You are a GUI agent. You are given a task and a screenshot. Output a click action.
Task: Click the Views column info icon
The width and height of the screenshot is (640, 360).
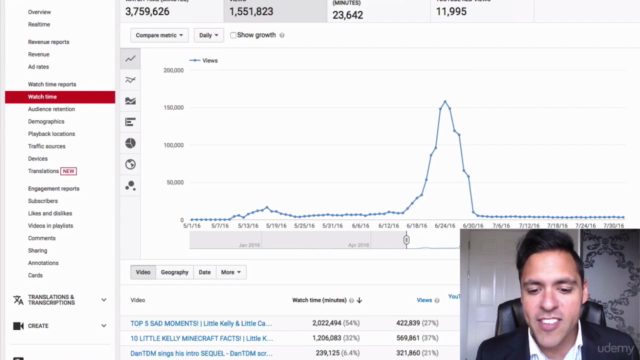click(437, 300)
